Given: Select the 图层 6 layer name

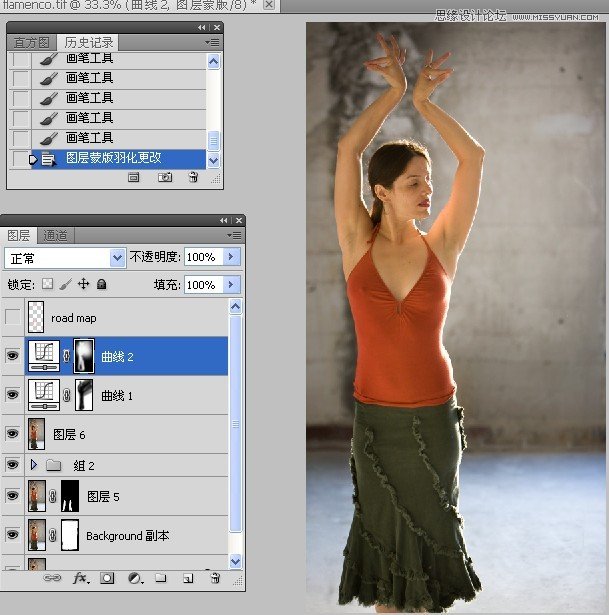Looking at the screenshot, I should 69,434.
